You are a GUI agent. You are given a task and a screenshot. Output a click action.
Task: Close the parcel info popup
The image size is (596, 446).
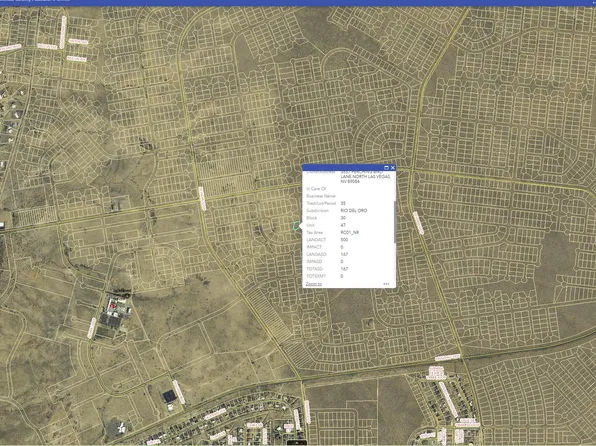tap(393, 168)
